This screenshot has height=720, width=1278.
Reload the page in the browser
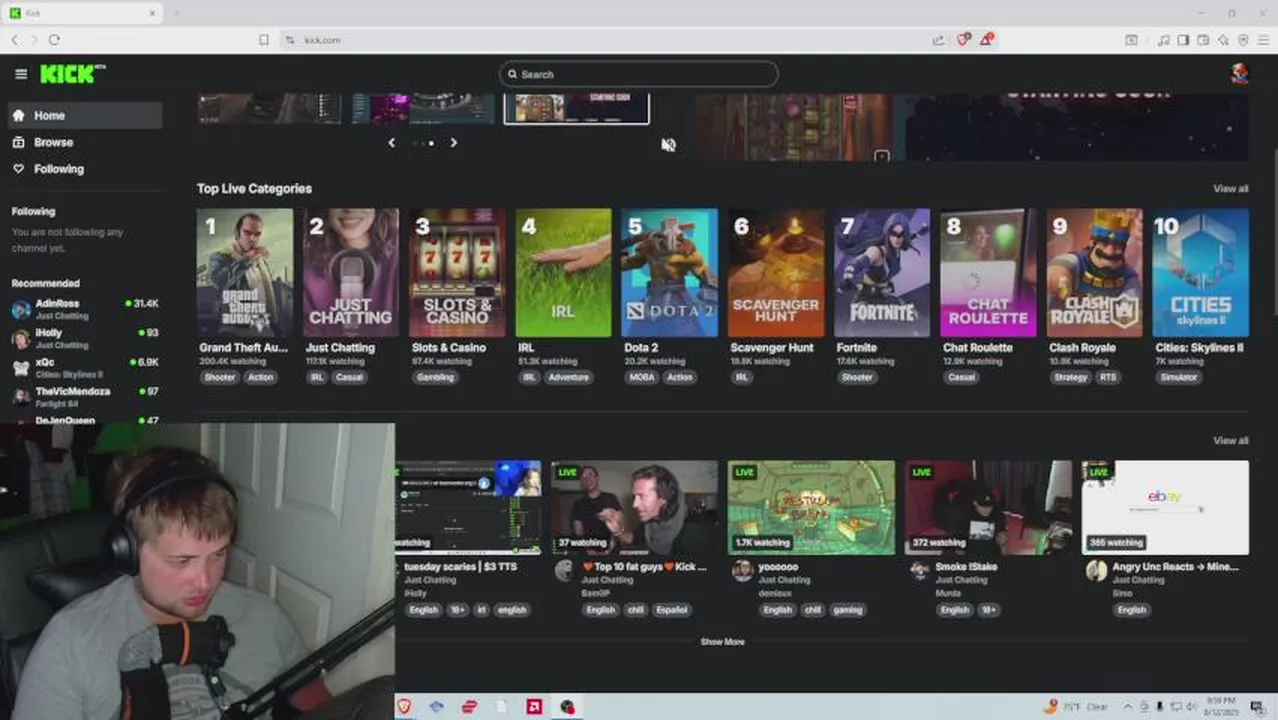point(54,40)
